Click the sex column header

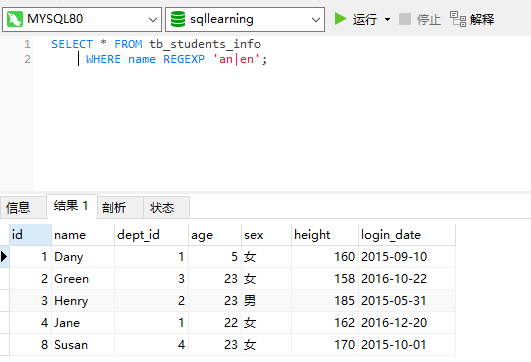pos(266,235)
